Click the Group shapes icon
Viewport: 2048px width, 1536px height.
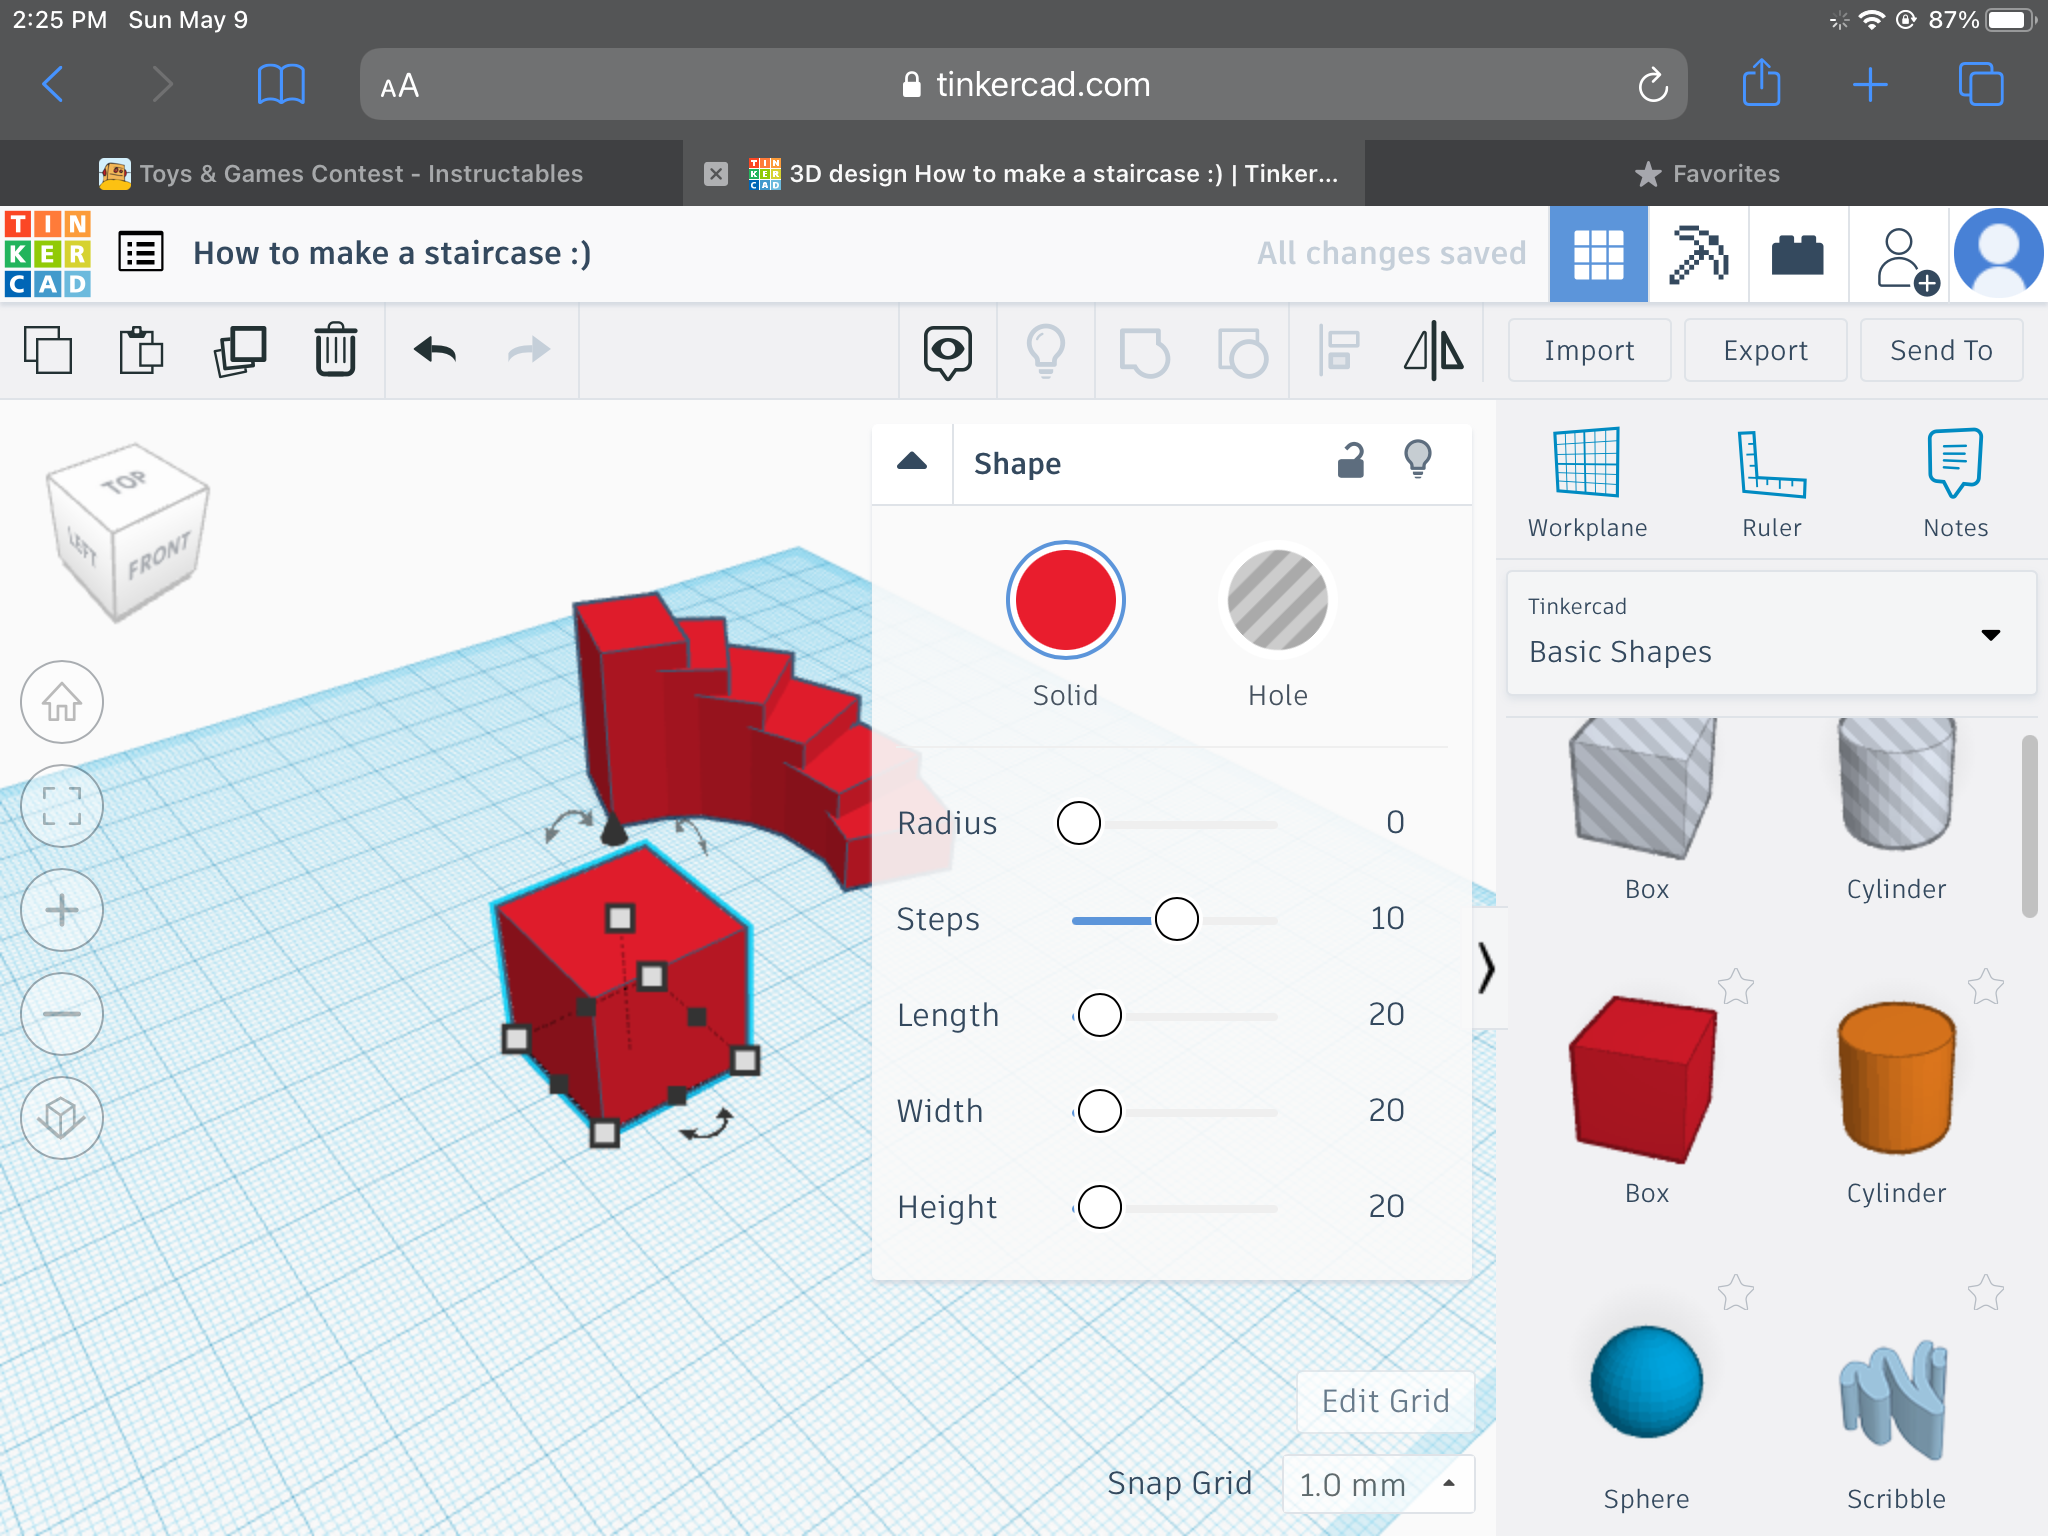click(1144, 352)
